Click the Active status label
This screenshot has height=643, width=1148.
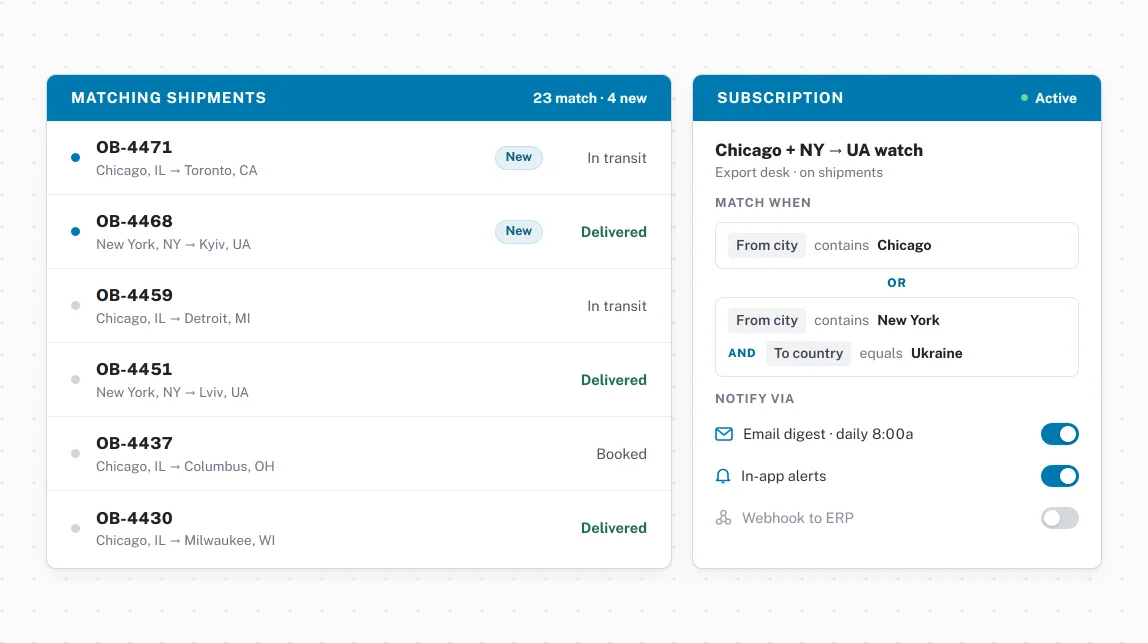click(x=1055, y=98)
